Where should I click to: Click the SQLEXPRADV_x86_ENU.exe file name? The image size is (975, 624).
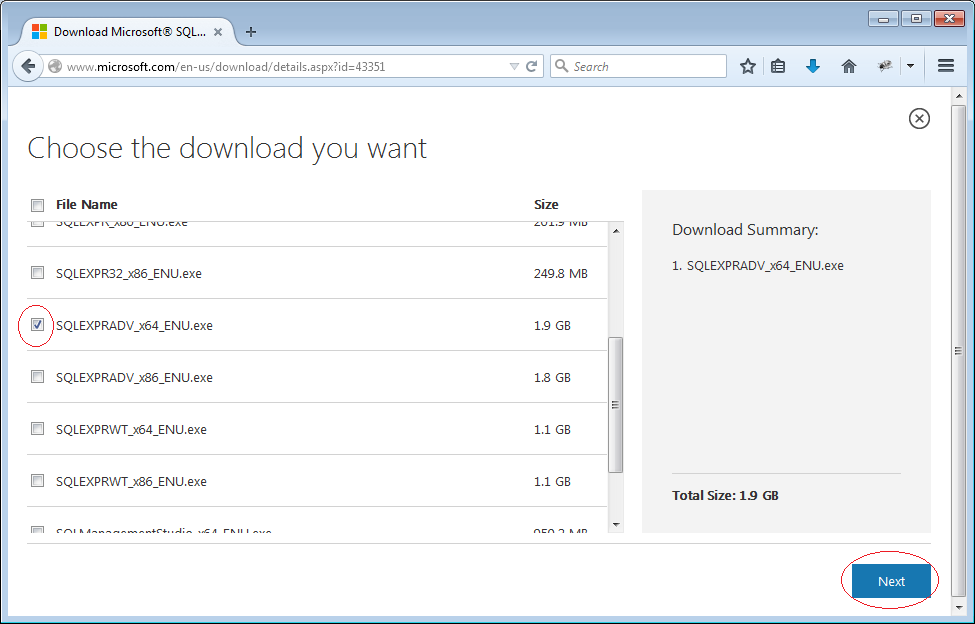tap(134, 378)
